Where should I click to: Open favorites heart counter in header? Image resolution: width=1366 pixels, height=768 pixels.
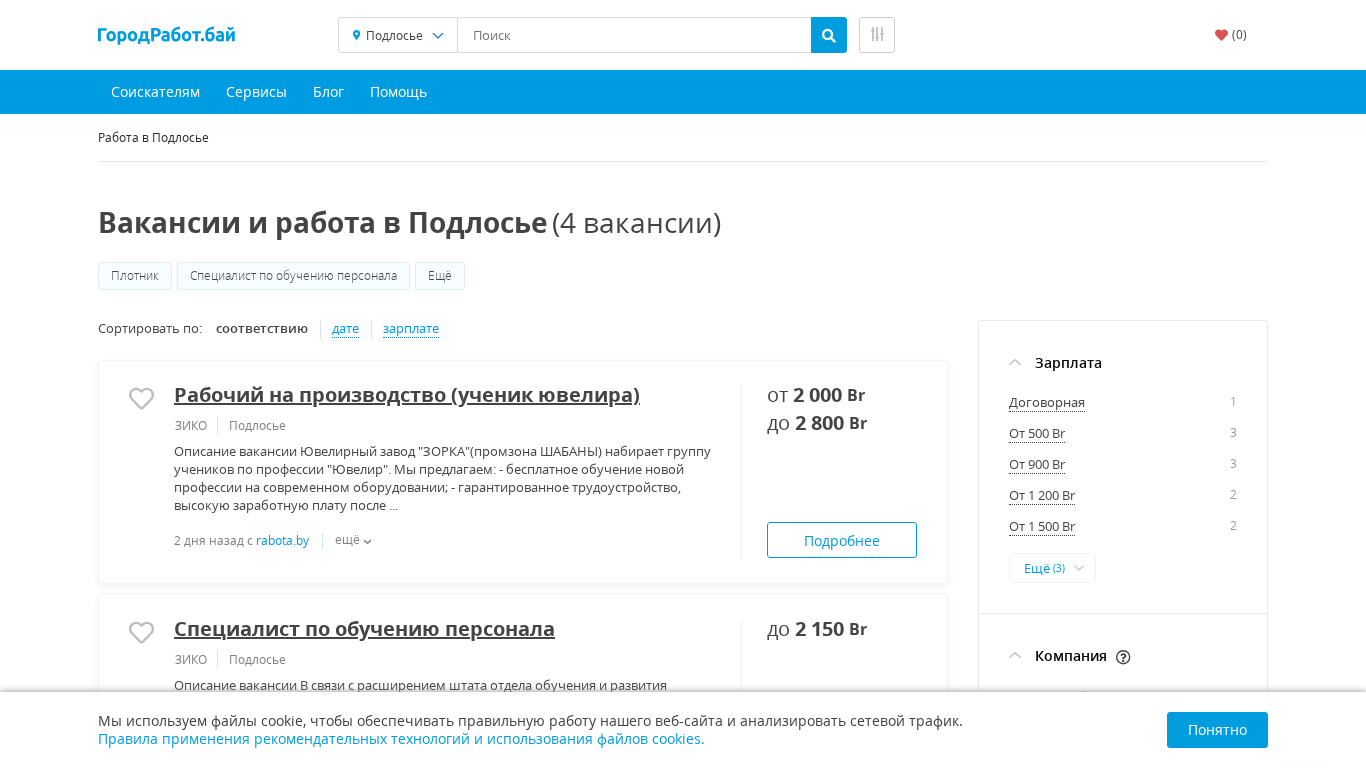click(x=1230, y=35)
